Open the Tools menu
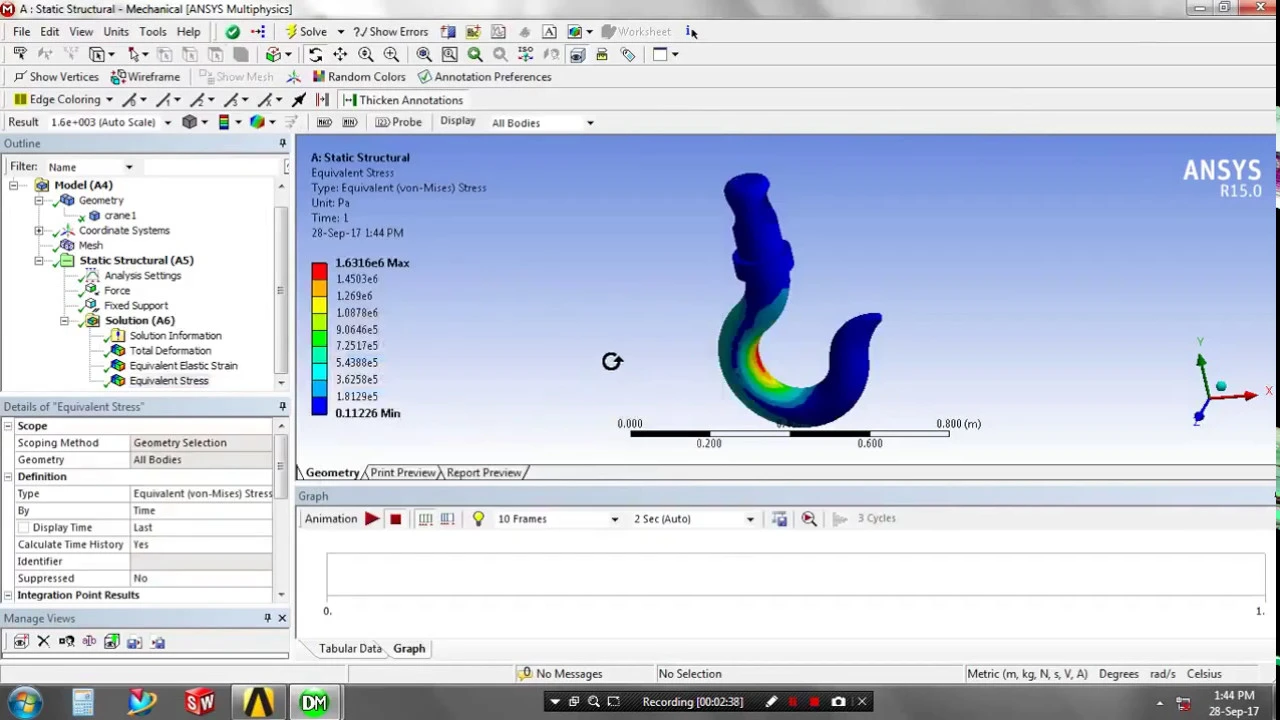The image size is (1280, 720). click(152, 32)
